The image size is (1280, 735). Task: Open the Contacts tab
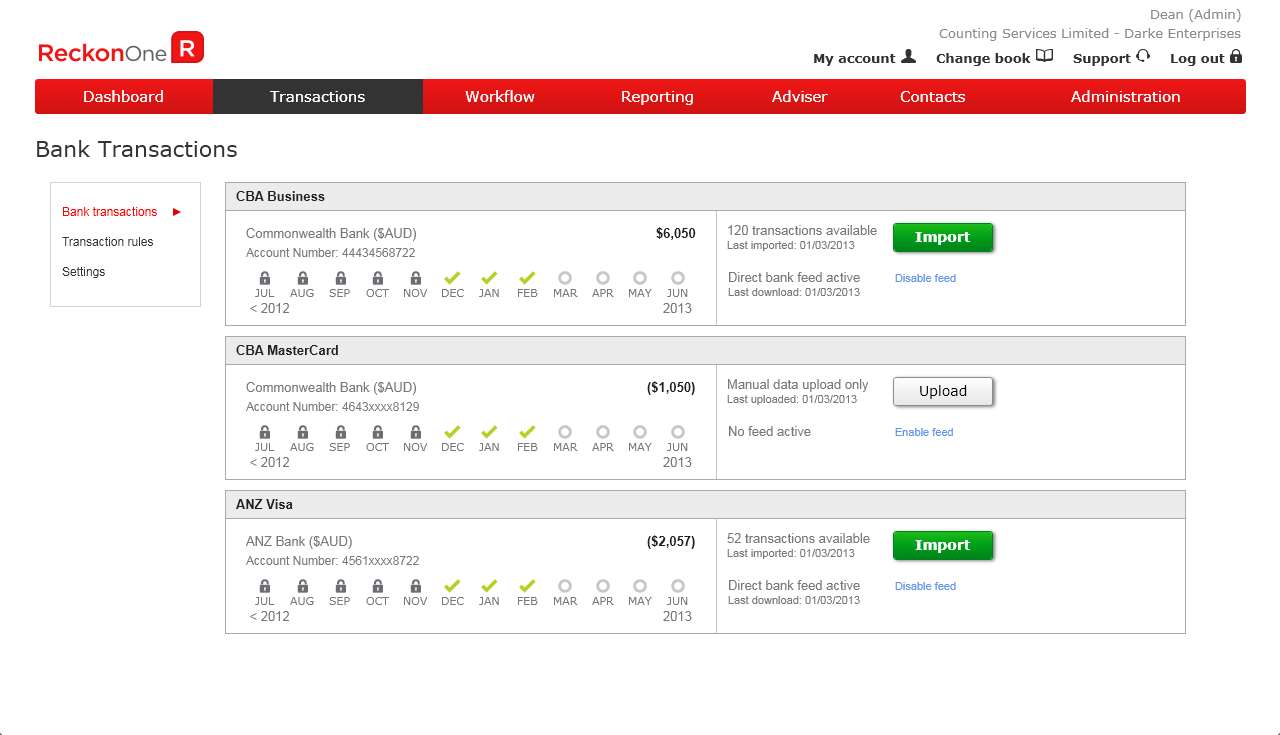[x=932, y=96]
